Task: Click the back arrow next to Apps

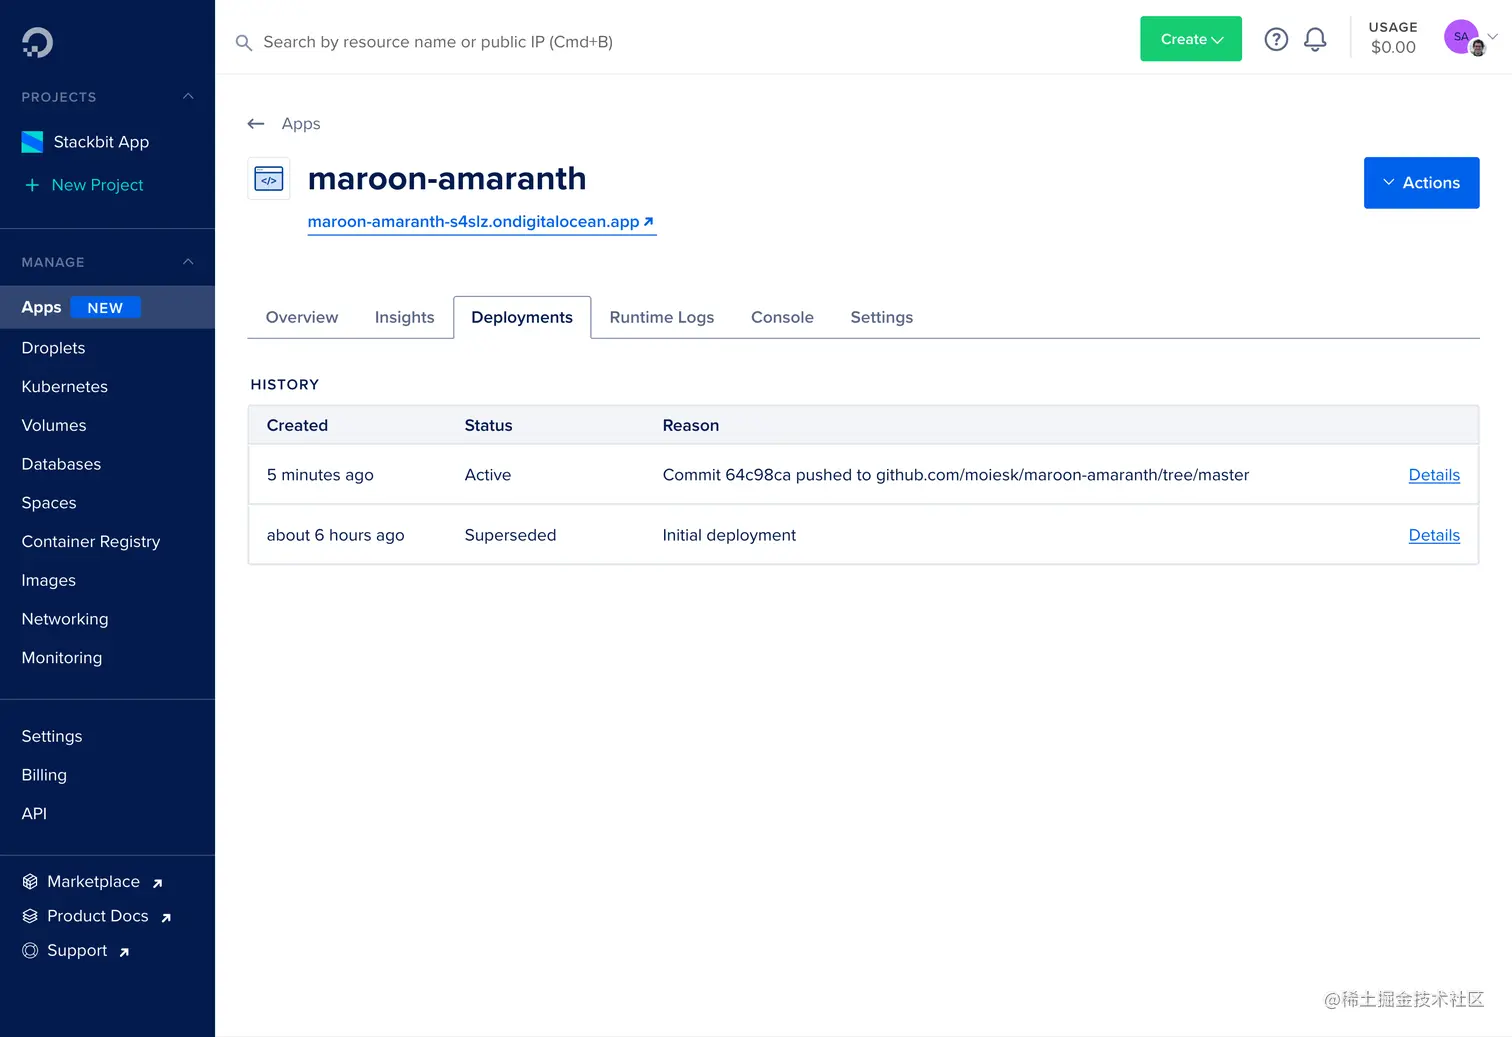Action: 256,123
